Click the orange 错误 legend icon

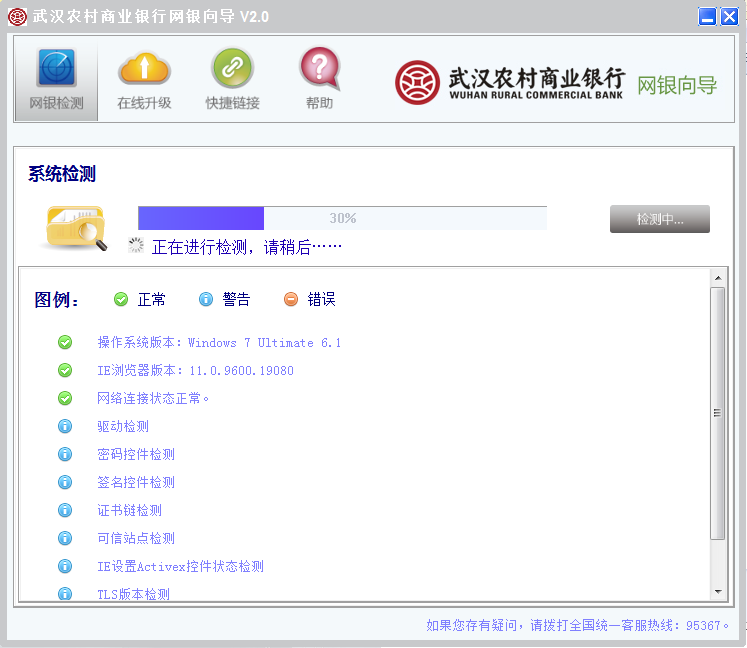point(291,299)
